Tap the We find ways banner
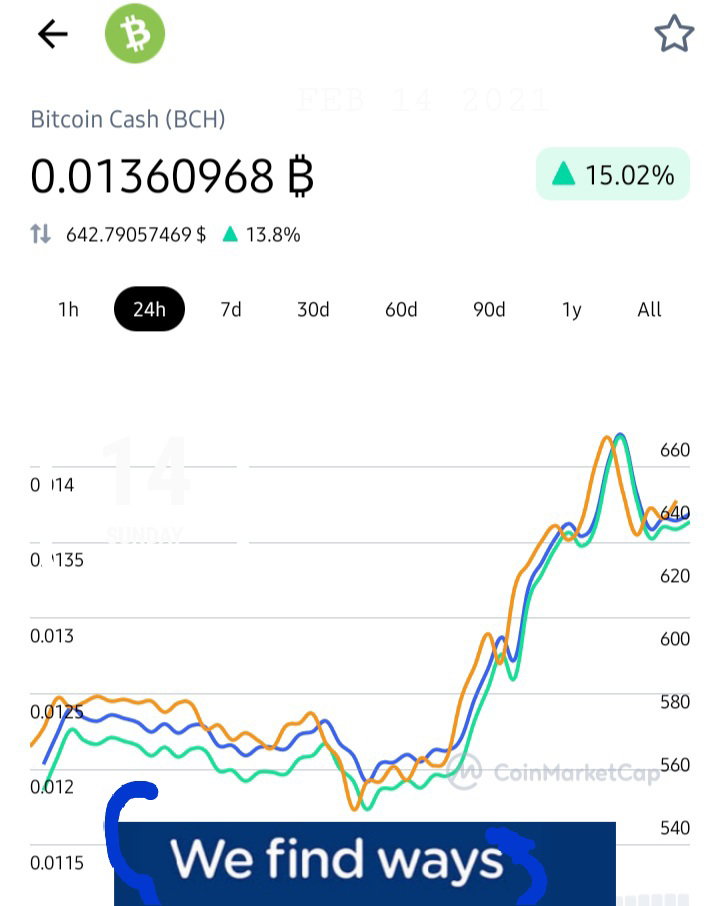 tap(365, 863)
